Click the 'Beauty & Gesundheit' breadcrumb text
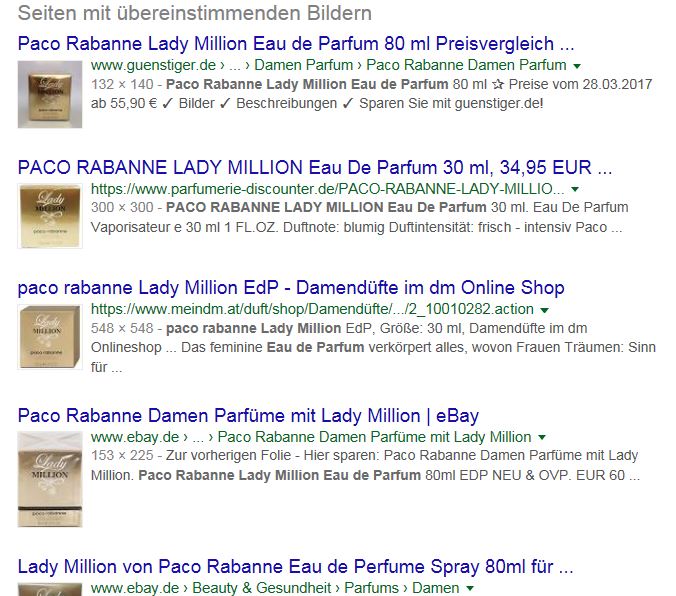The height and width of the screenshot is (596, 676). tap(262, 588)
